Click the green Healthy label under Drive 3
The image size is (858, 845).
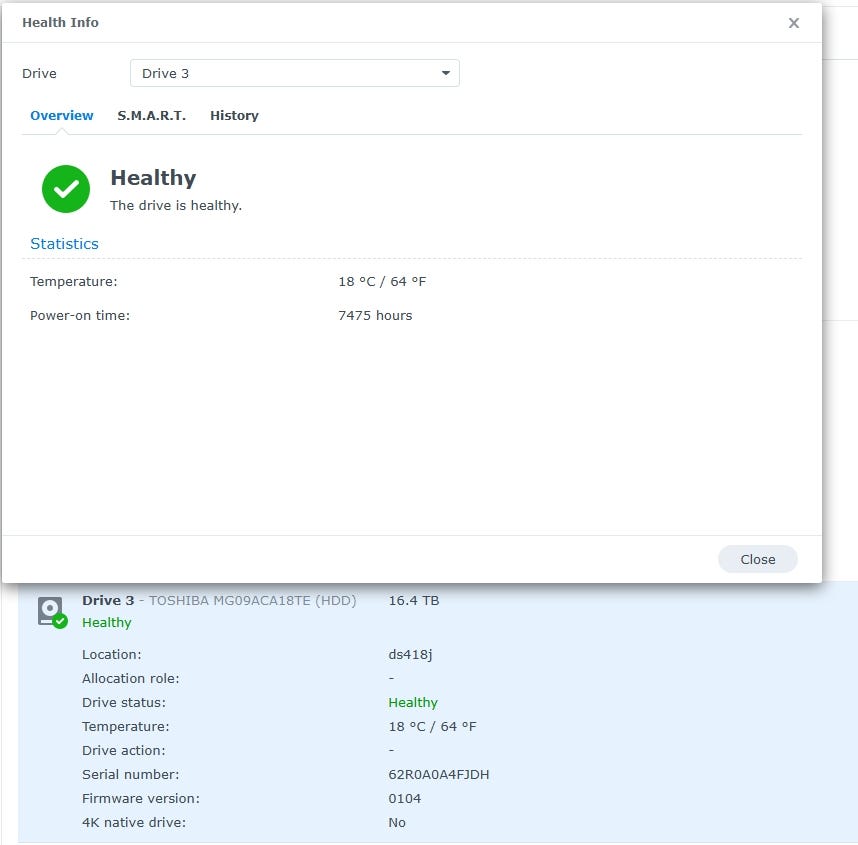point(107,623)
